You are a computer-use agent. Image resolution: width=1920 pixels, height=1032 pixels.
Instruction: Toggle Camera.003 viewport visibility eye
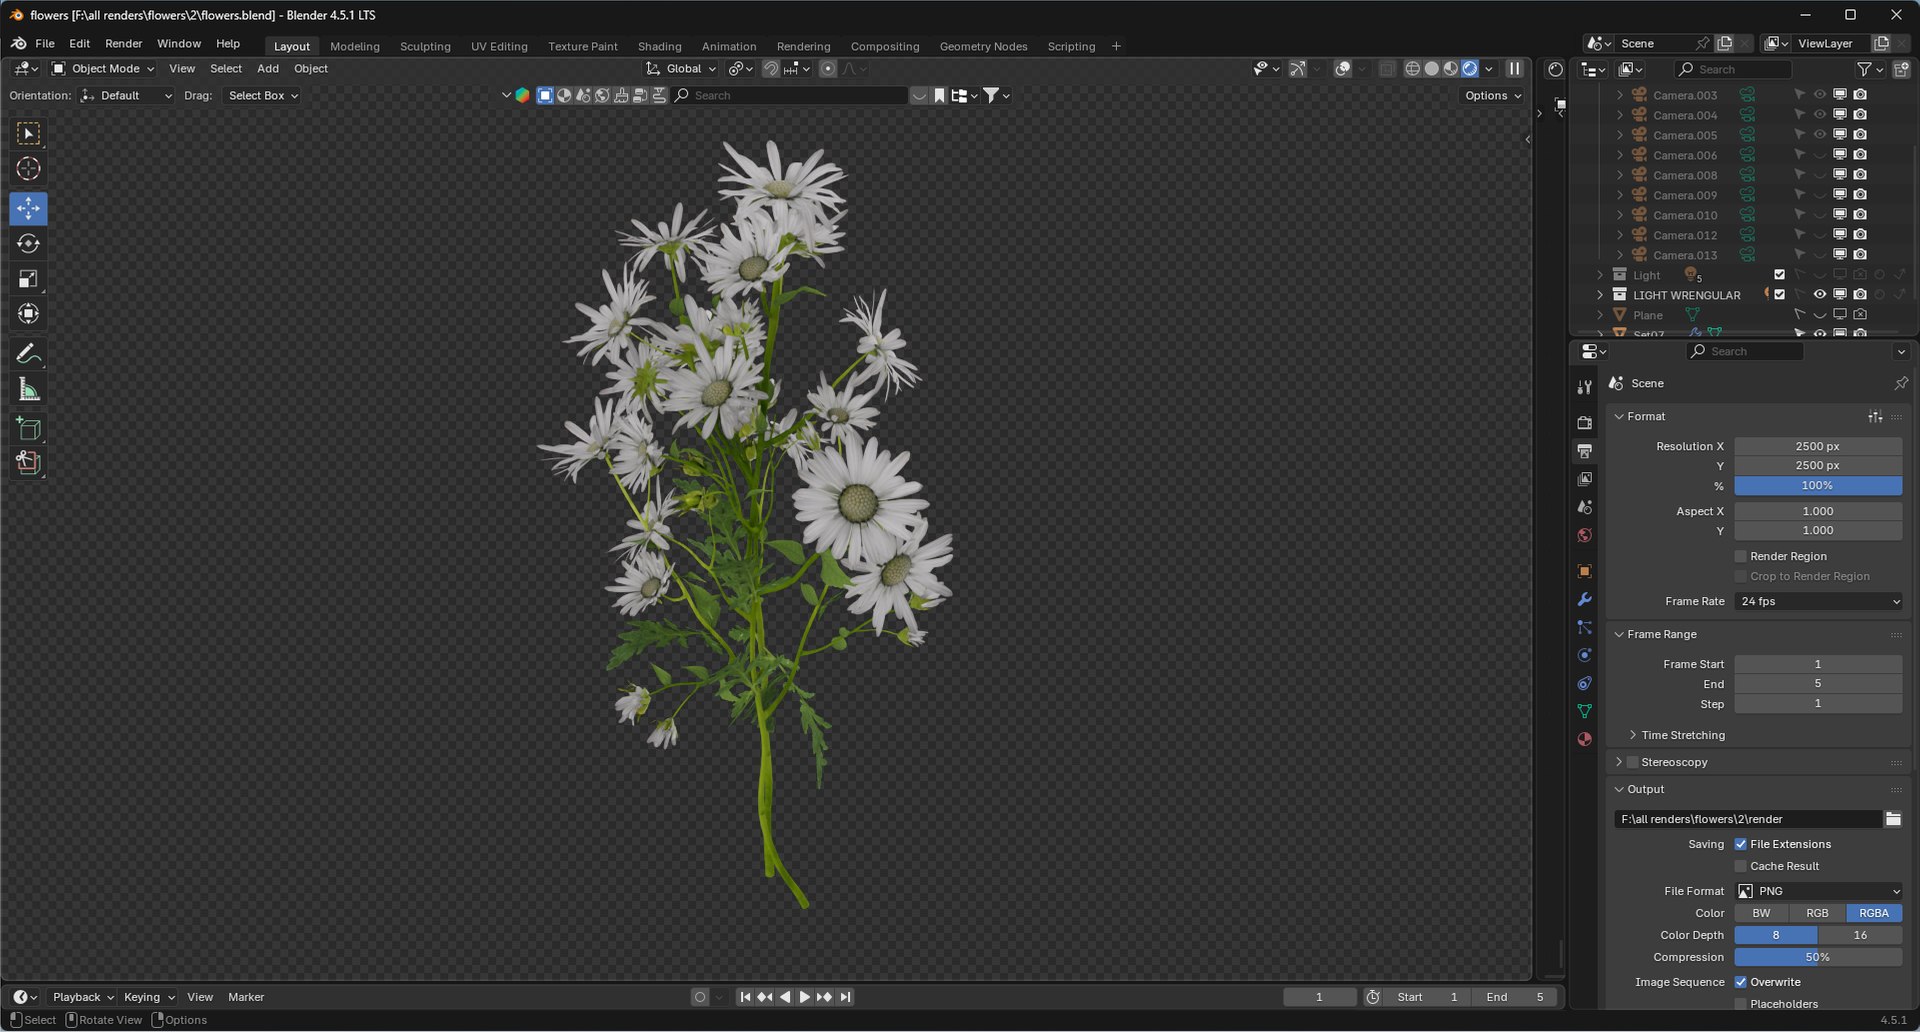pyautogui.click(x=1820, y=95)
